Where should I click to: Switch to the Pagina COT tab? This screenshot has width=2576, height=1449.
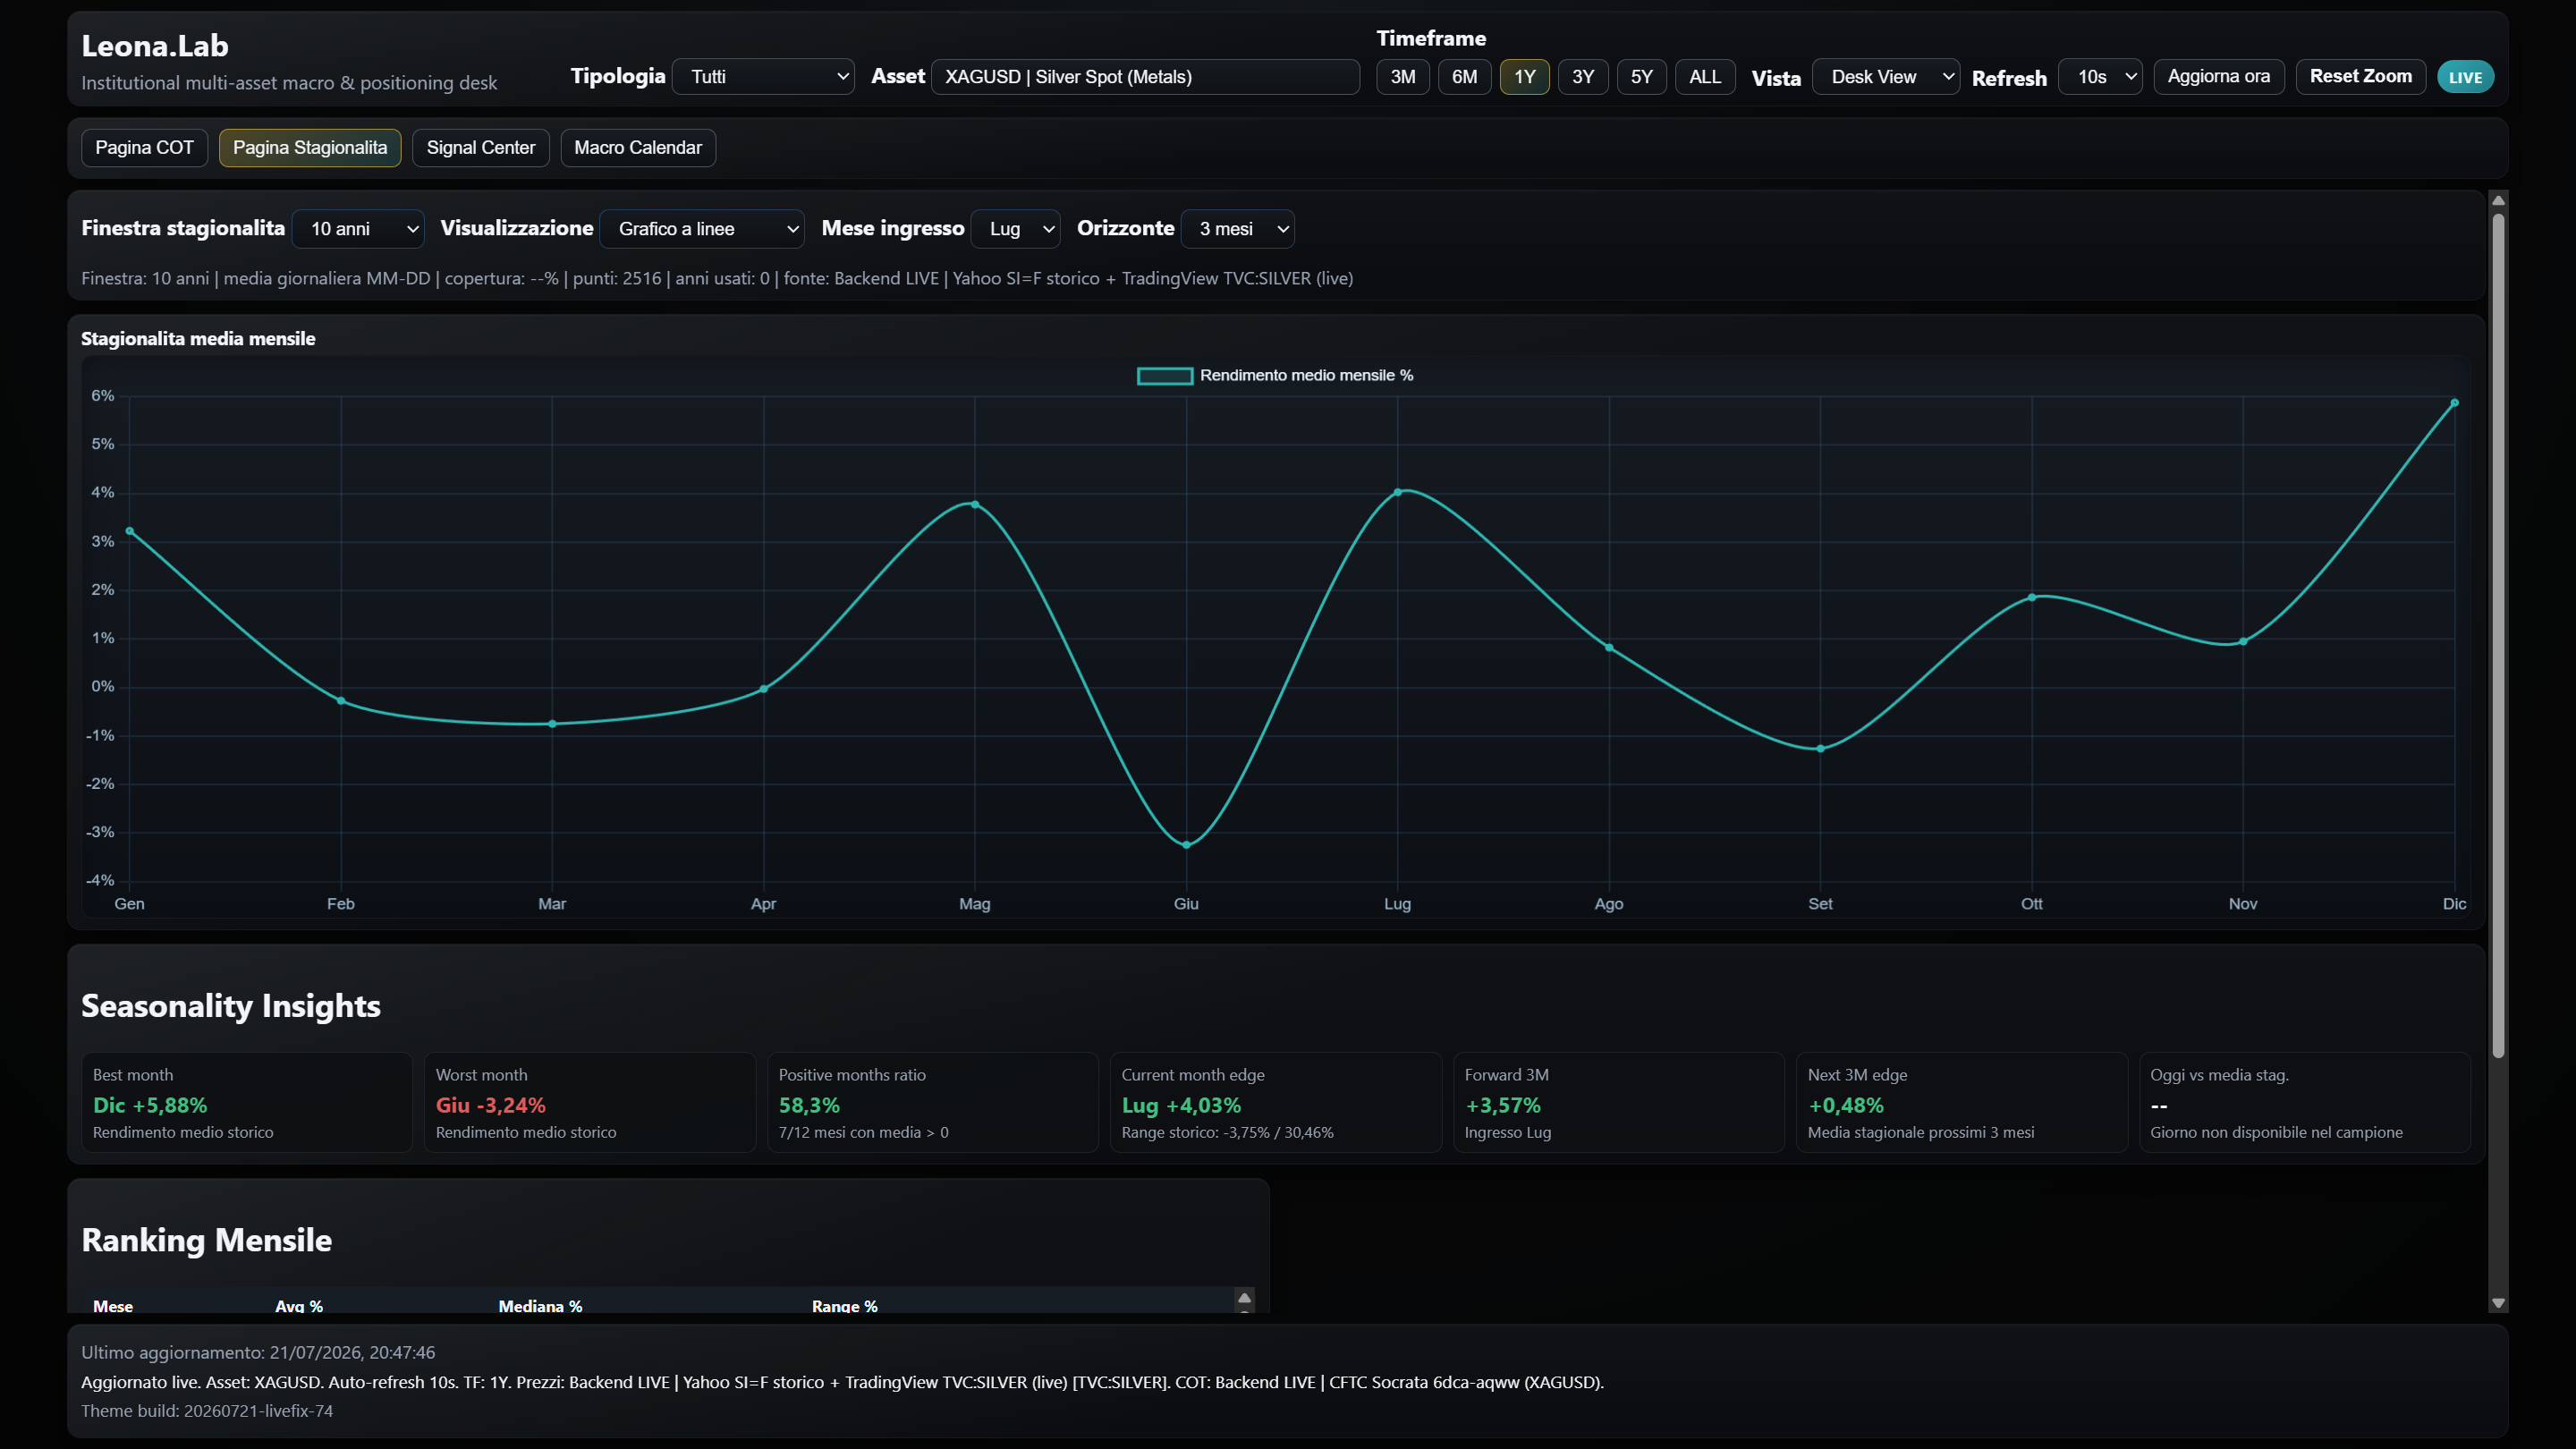point(144,148)
